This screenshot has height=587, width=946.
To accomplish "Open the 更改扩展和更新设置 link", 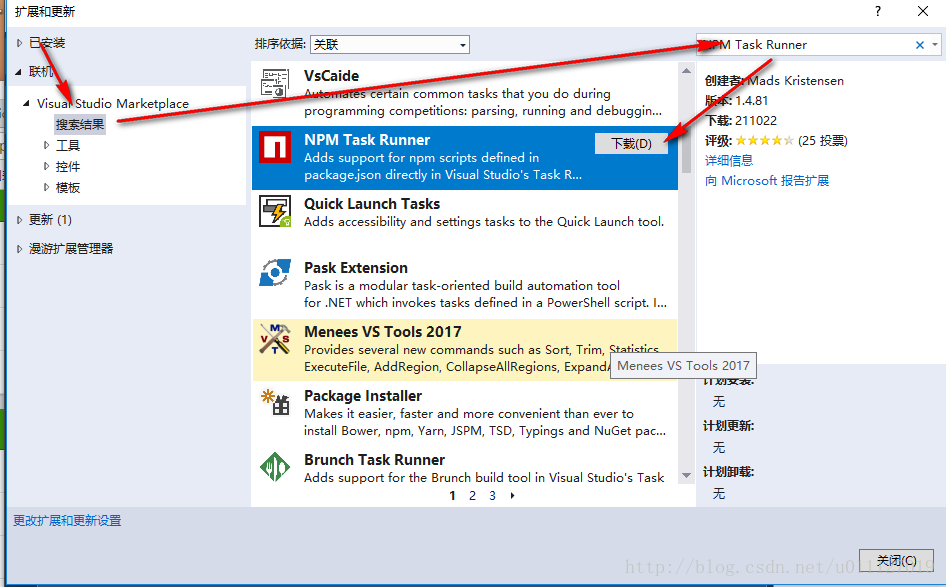I will (x=68, y=521).
